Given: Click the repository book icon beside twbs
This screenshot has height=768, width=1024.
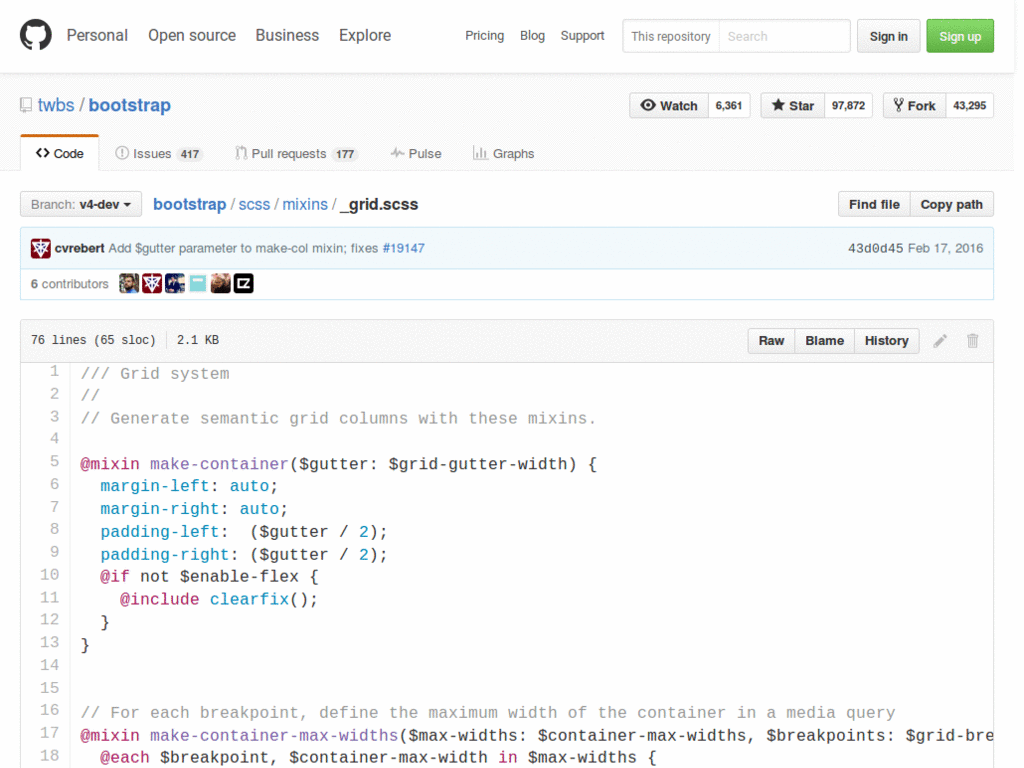Looking at the screenshot, I should 26,105.
